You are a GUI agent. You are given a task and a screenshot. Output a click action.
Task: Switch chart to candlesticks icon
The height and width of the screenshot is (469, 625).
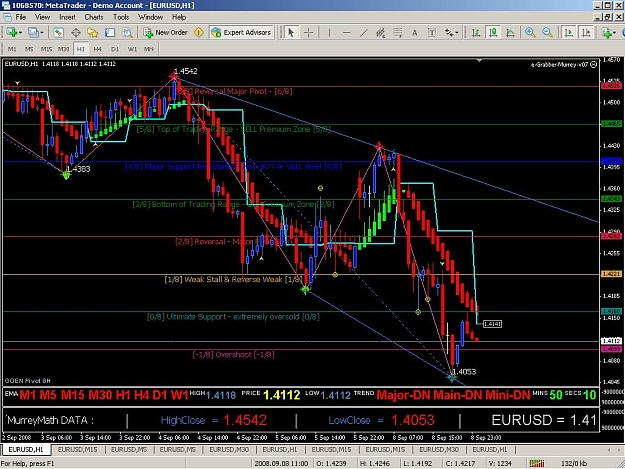[x=493, y=32]
